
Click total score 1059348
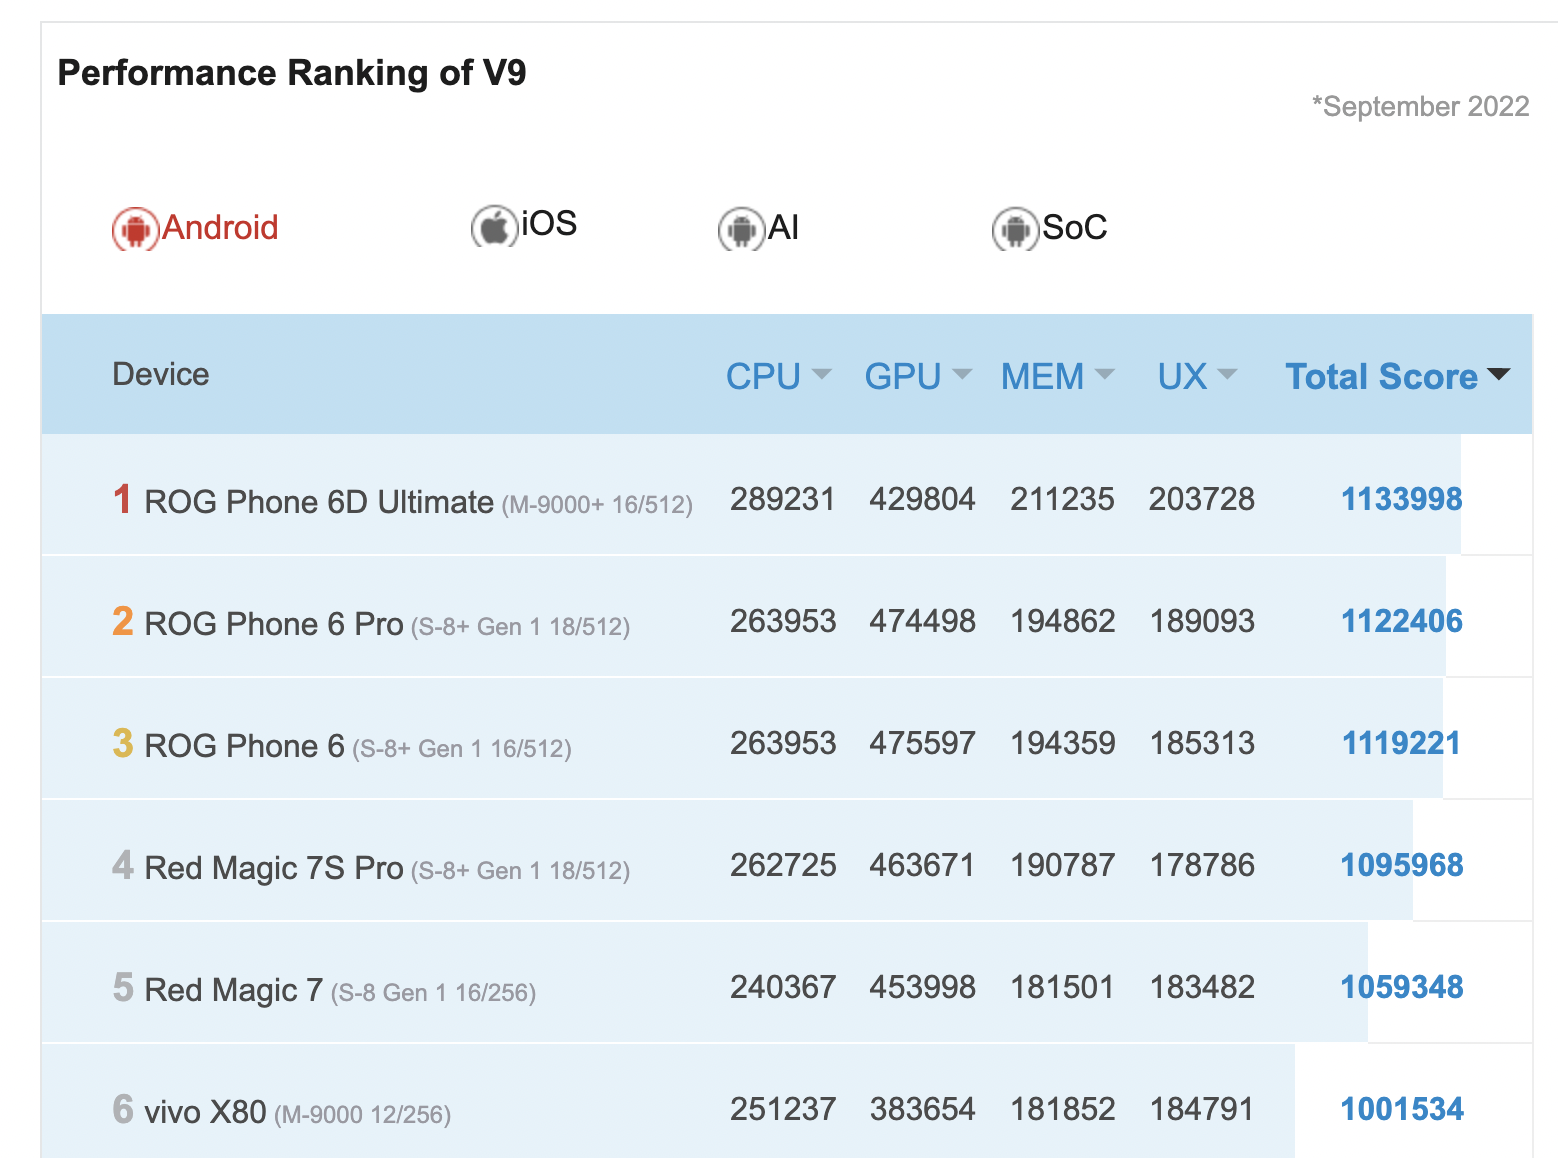coord(1401,987)
